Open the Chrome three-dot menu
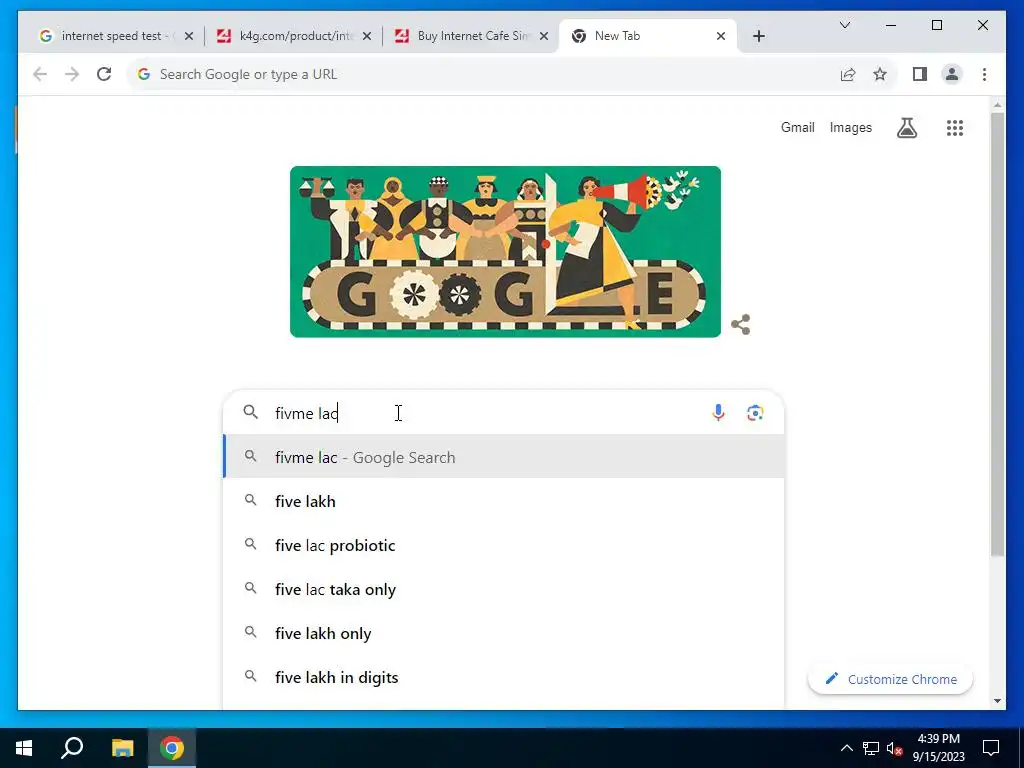This screenshot has height=768, width=1024. point(984,74)
